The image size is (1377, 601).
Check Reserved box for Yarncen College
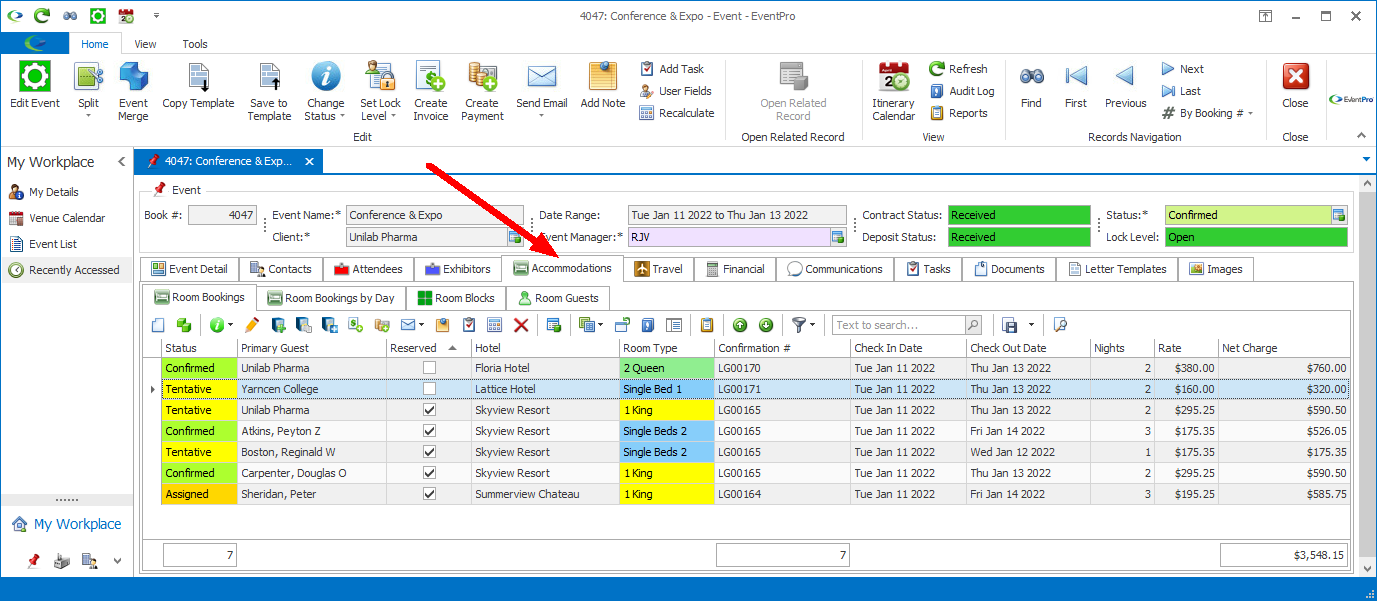click(x=430, y=389)
